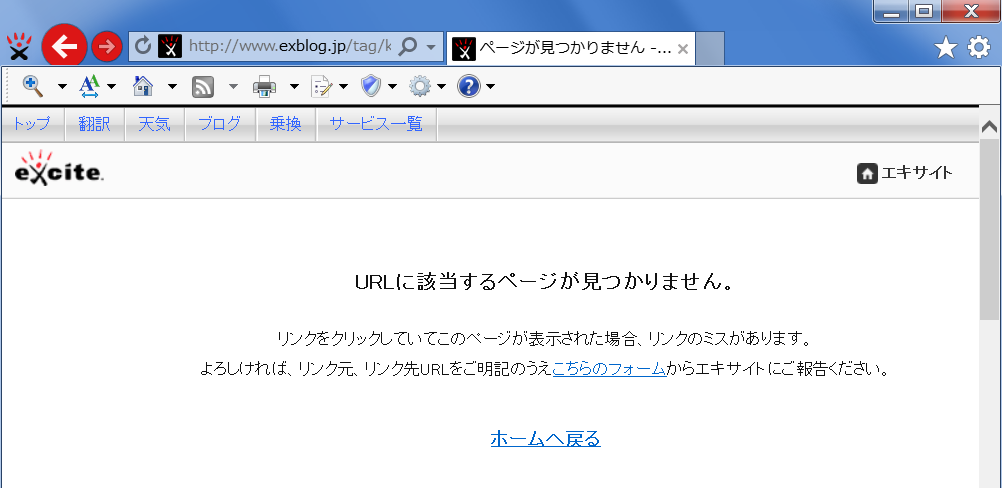Expand the print options dropdown arrow
The image size is (1002, 488).
(x=294, y=86)
